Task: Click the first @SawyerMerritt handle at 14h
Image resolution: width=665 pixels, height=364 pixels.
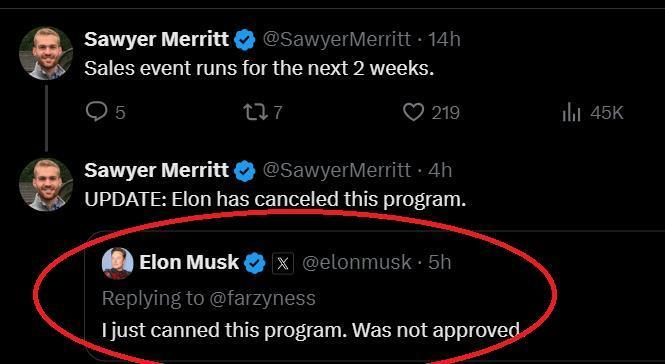Action: click(337, 39)
